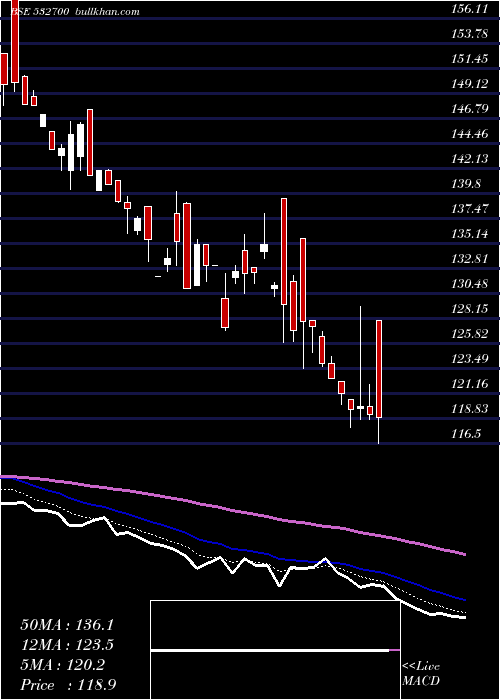
Task: Select the 151.45 price axis label
Action: point(470,59)
